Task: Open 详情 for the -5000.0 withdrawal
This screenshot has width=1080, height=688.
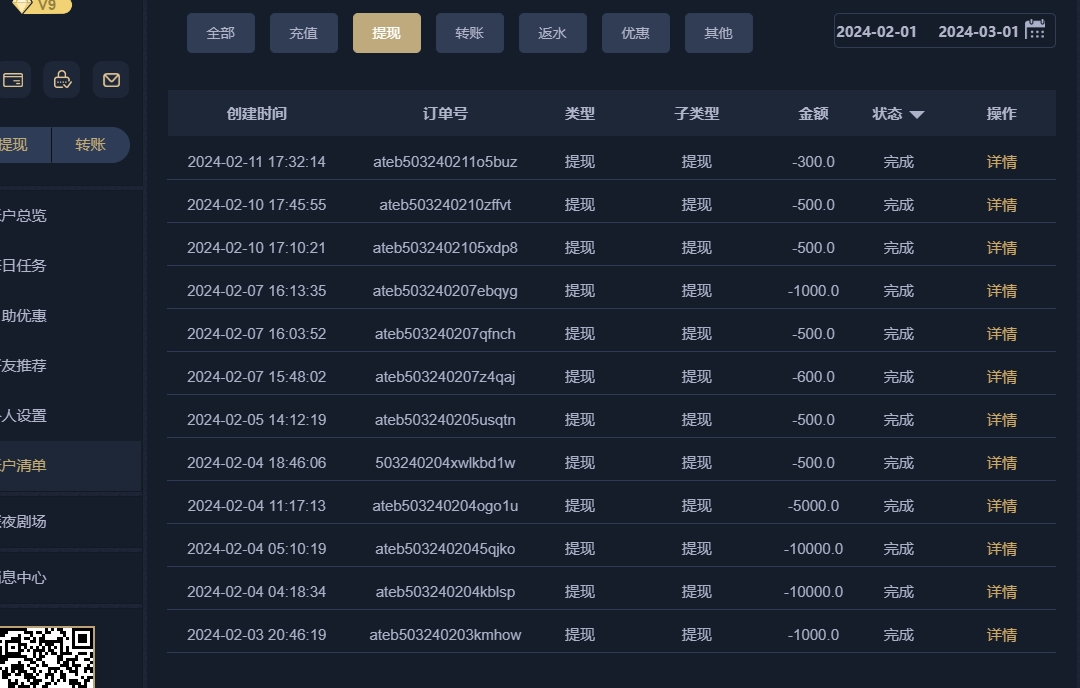Action: click(x=1001, y=506)
